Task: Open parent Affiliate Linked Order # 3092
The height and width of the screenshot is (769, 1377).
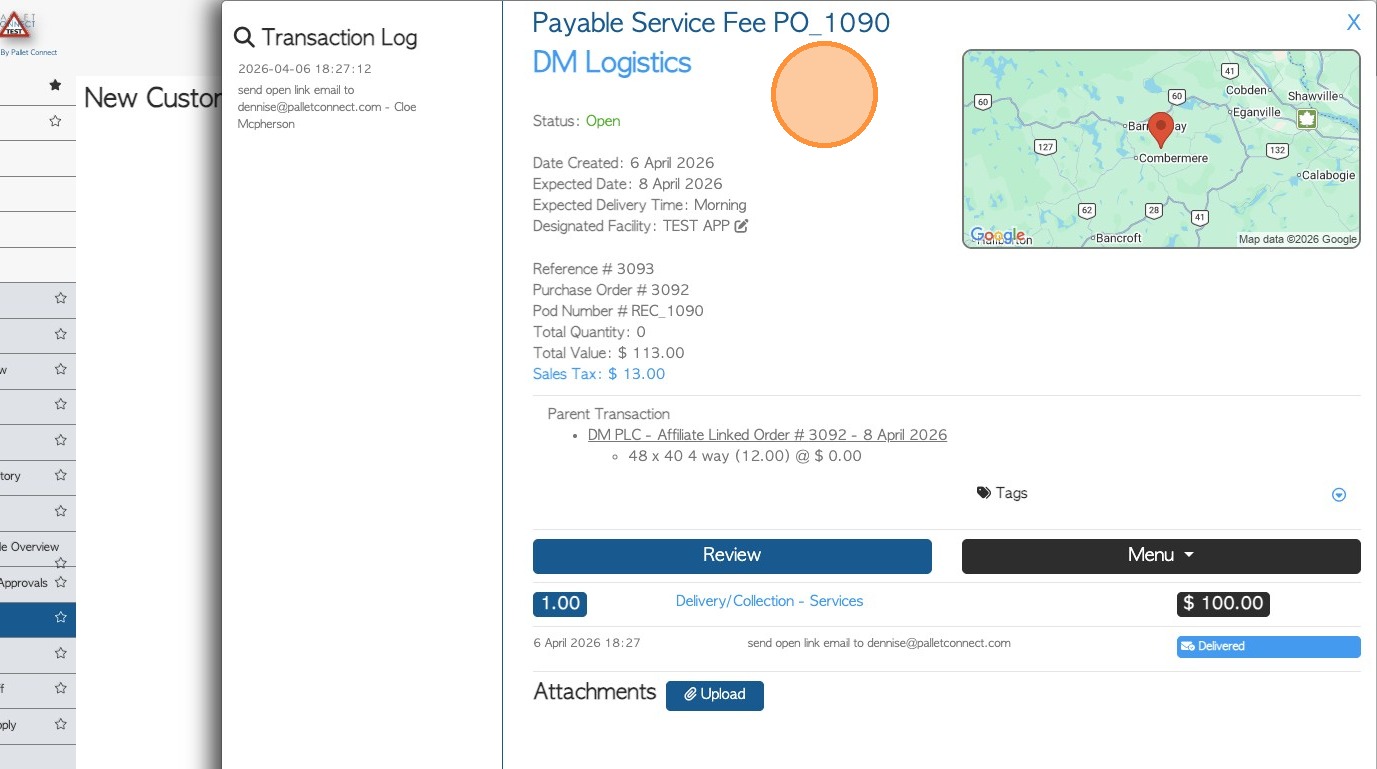Action: [767, 435]
